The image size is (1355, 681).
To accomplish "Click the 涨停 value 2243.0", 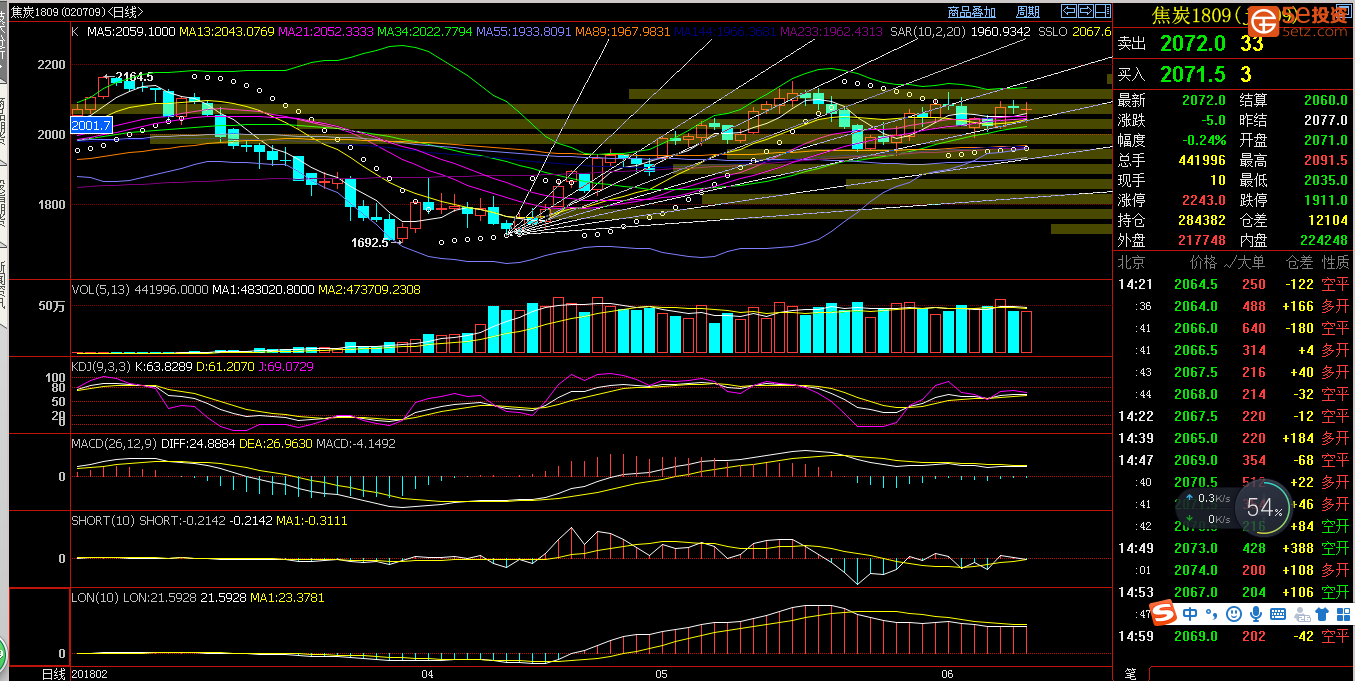I will click(x=1204, y=200).
